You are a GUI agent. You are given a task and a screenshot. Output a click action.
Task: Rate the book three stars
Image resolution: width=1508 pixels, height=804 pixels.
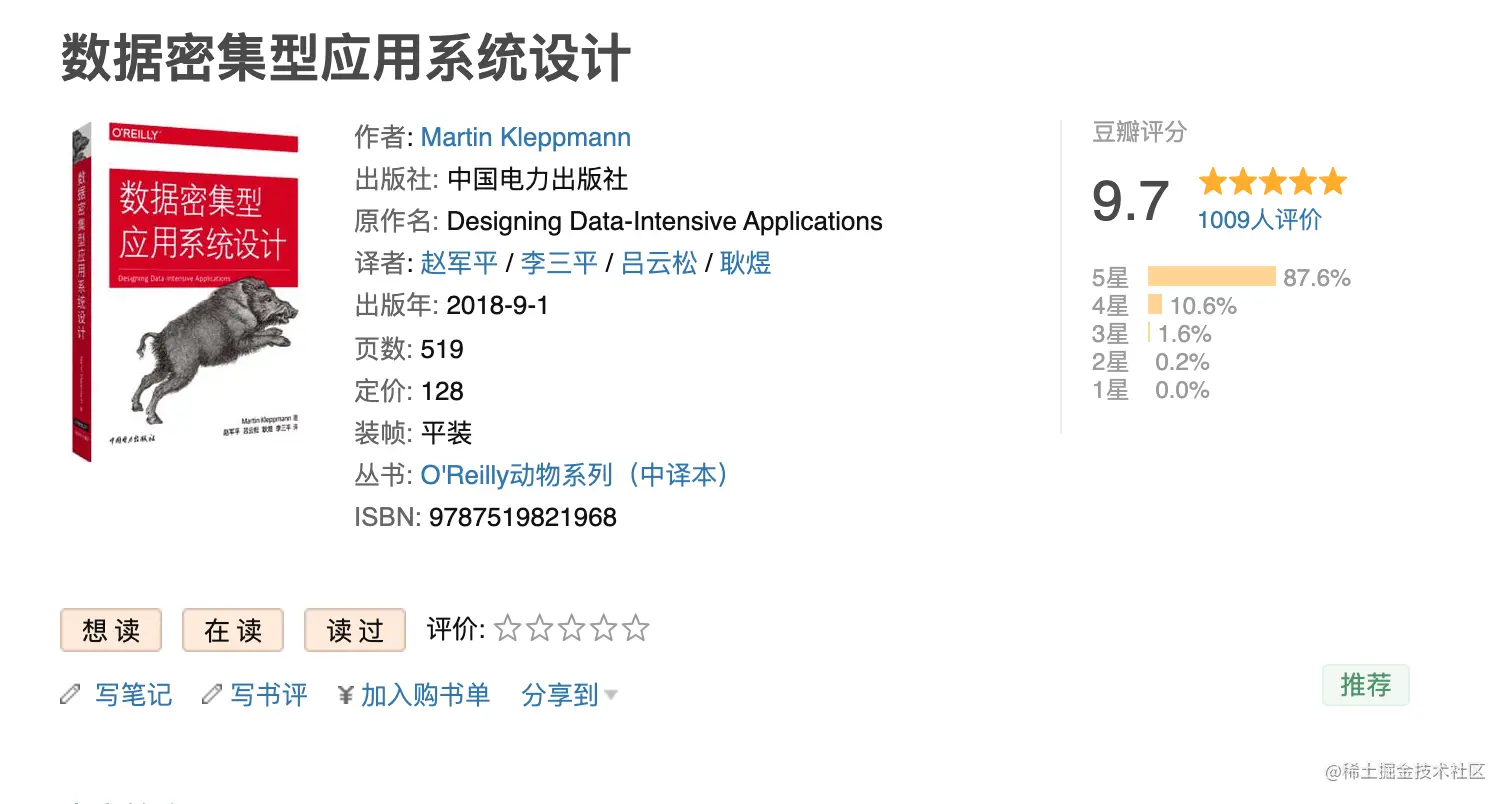point(572,629)
